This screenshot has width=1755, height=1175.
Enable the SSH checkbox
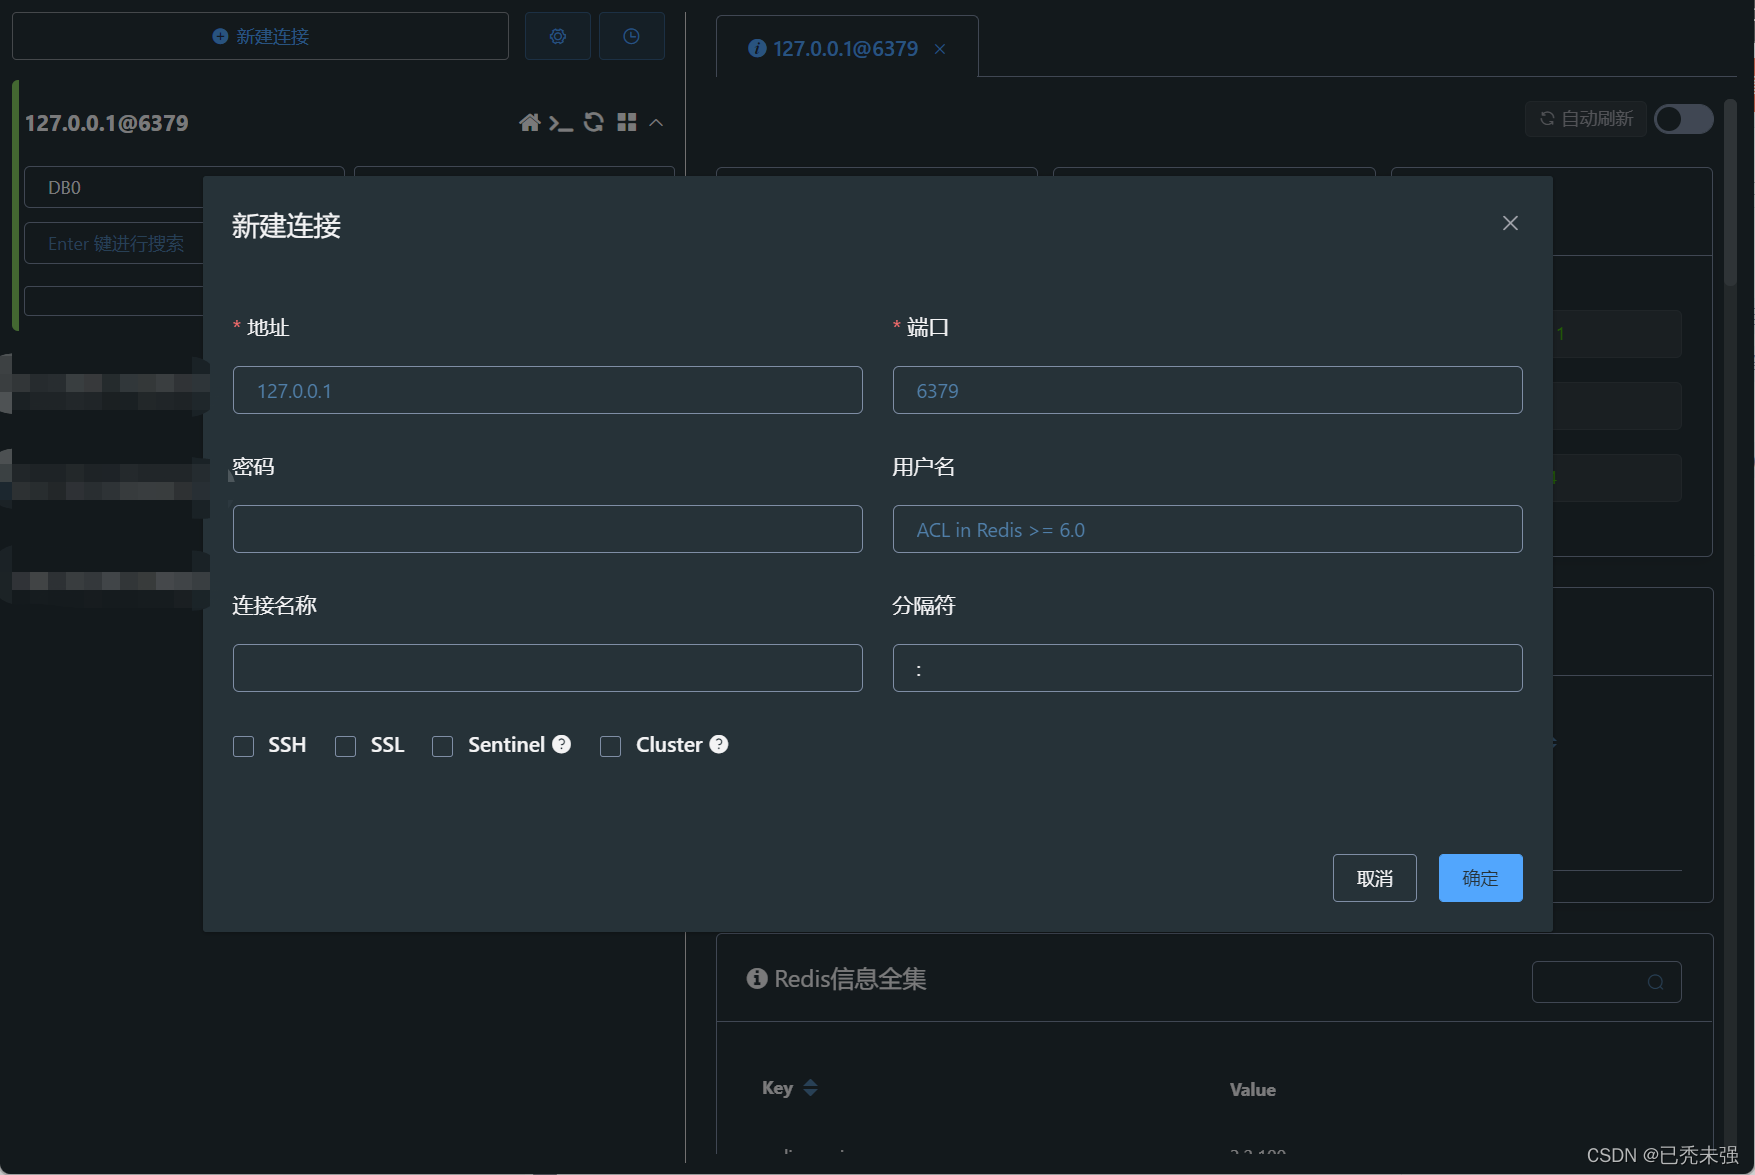(x=243, y=746)
